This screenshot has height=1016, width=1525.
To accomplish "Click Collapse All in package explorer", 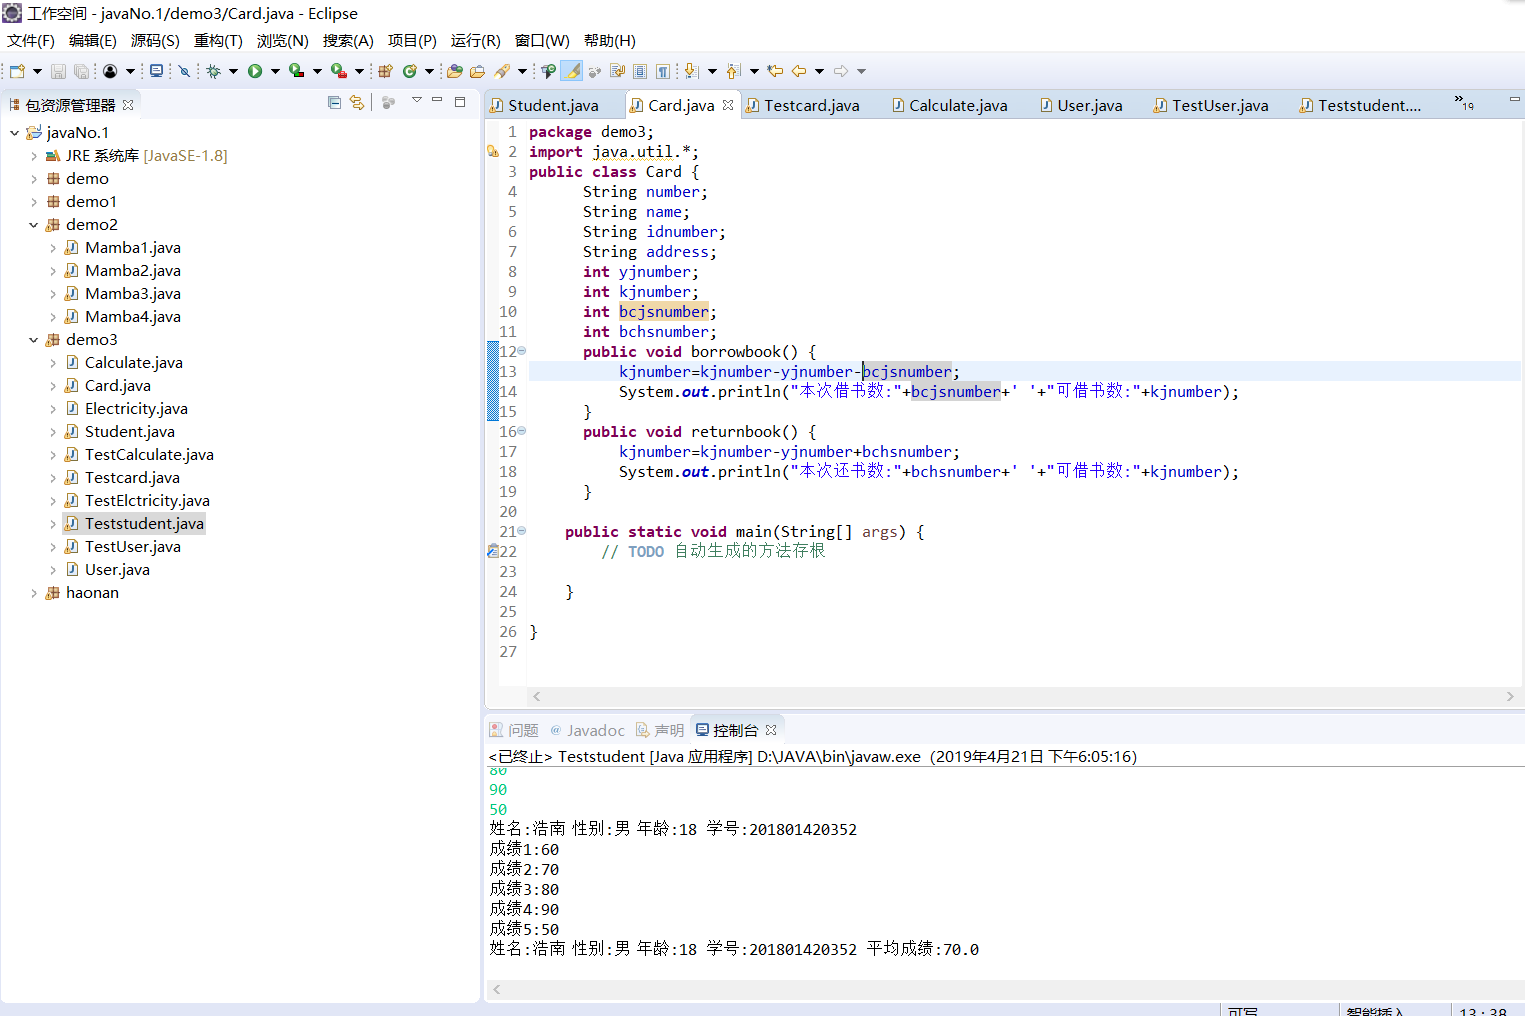I will (x=334, y=102).
